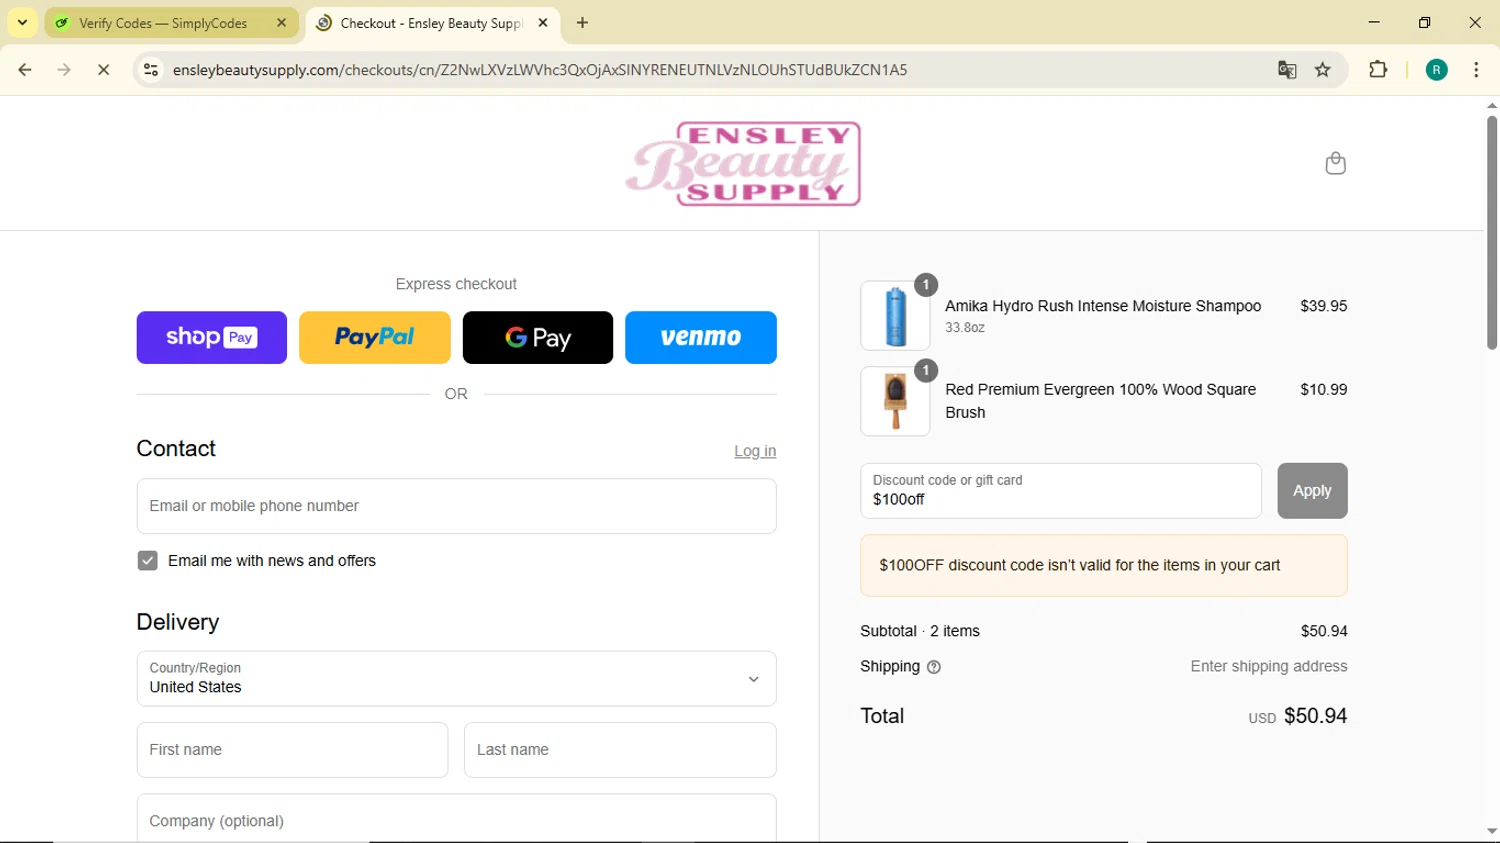Click the Express checkout heading
Image resolution: width=1500 pixels, height=843 pixels.
pyautogui.click(x=456, y=284)
